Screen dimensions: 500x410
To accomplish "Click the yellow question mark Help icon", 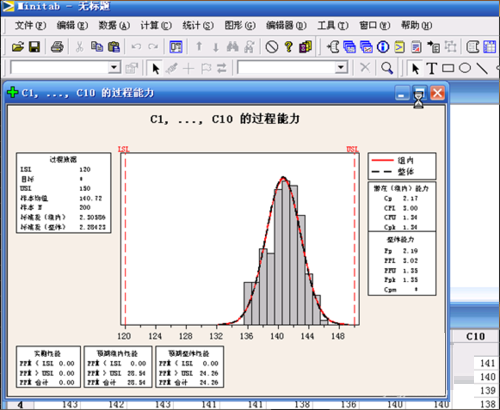I will point(289,47).
